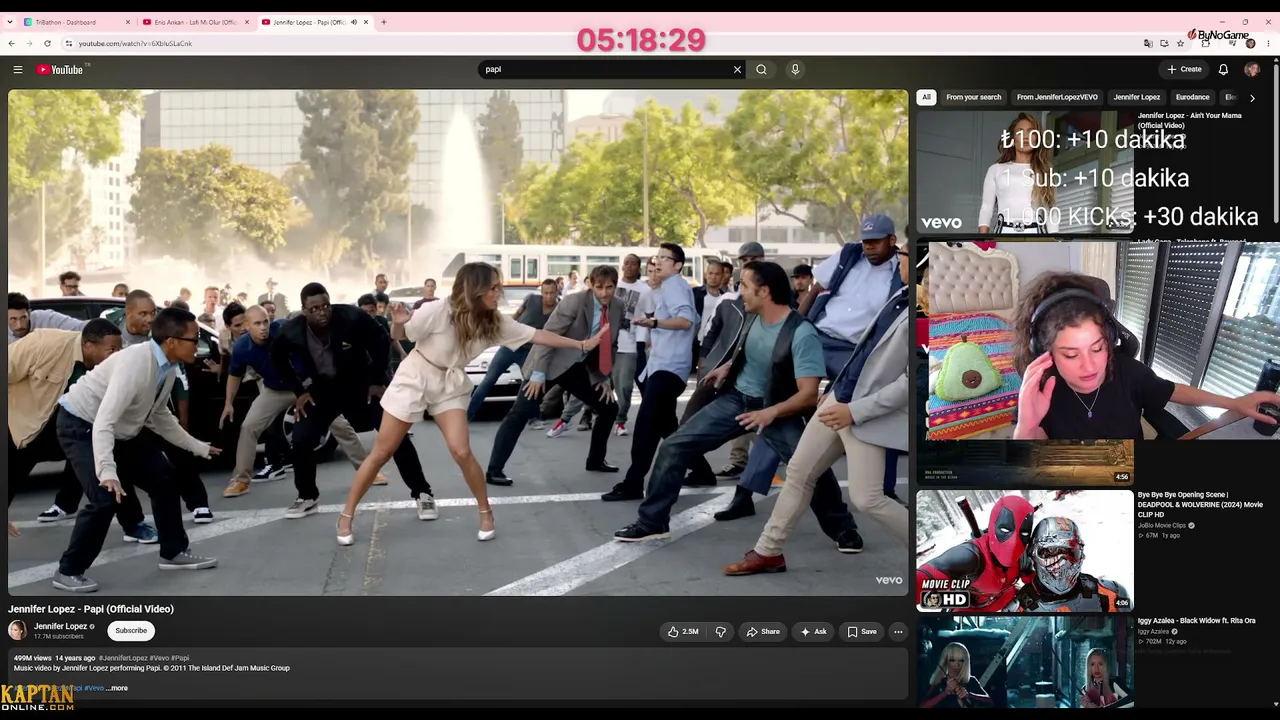Click in the YouTube search field

point(605,69)
